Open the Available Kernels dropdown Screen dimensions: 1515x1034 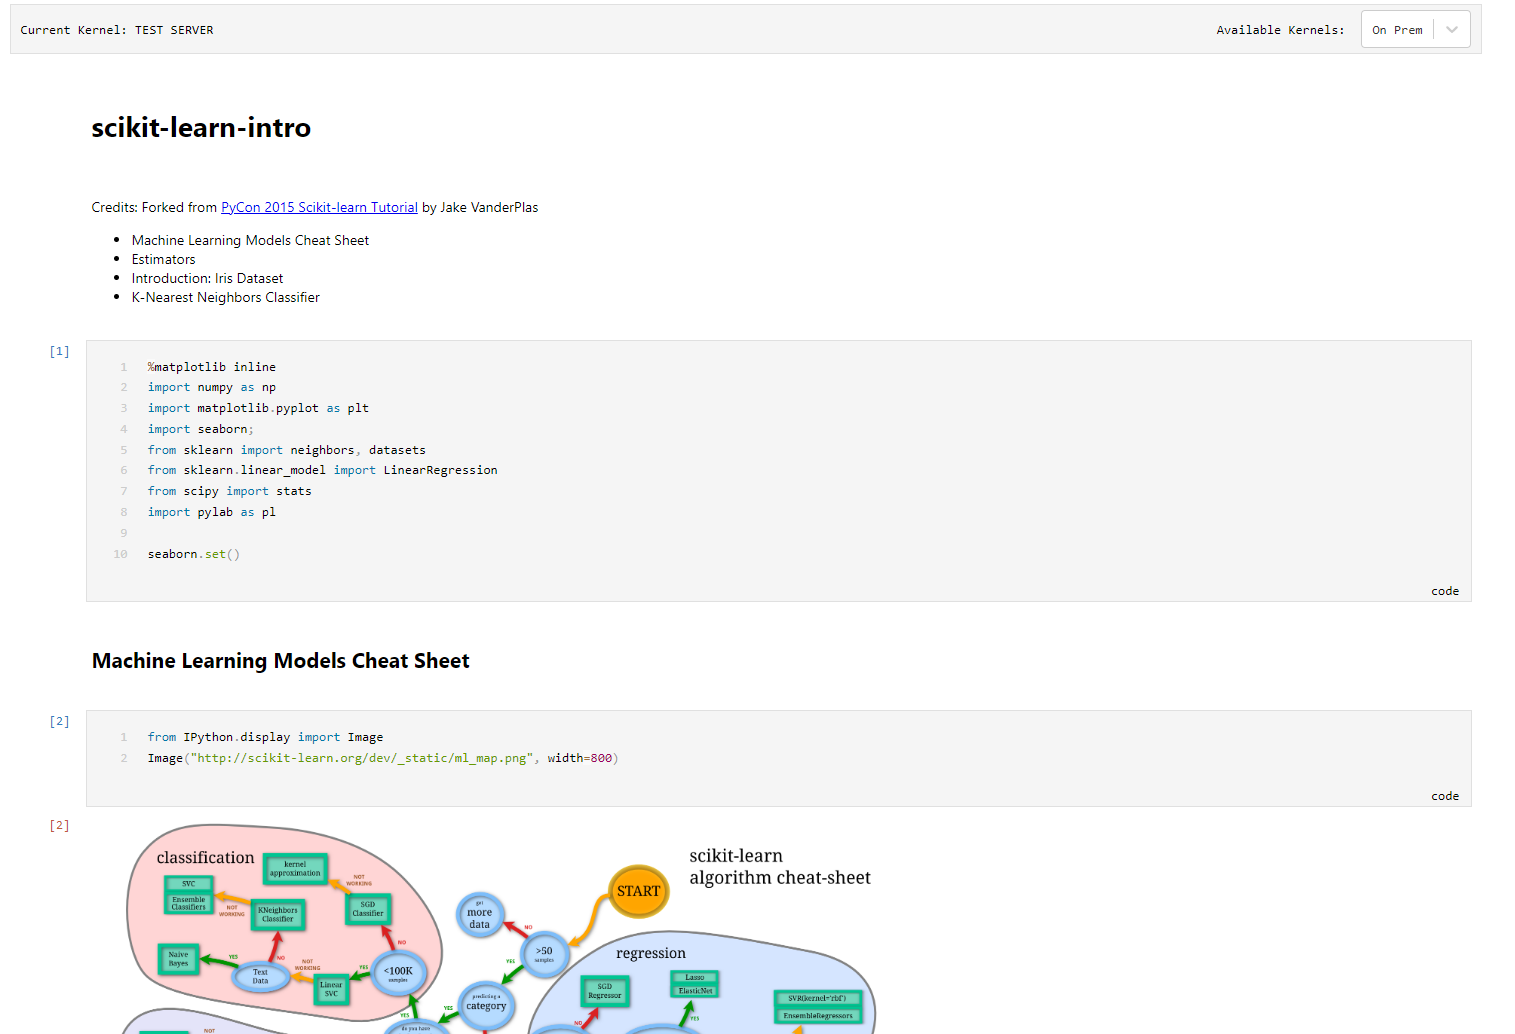click(x=1415, y=30)
